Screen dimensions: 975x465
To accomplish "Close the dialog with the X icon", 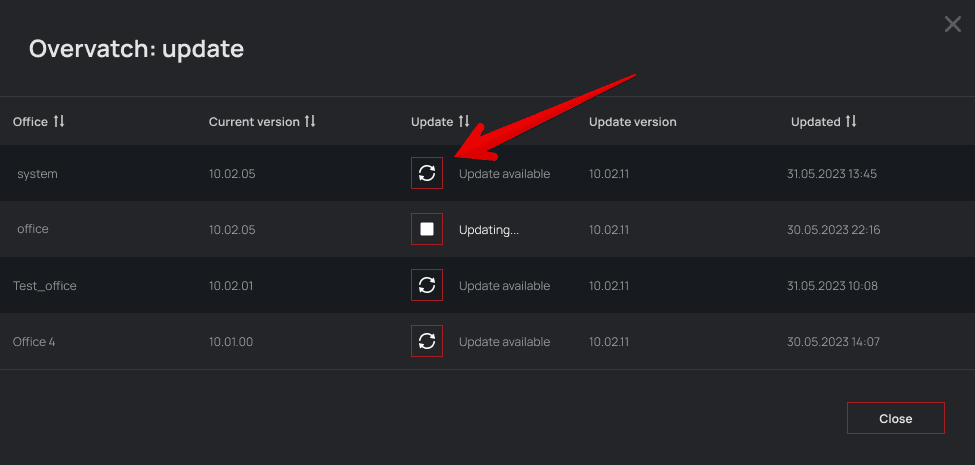I will click(x=952, y=24).
